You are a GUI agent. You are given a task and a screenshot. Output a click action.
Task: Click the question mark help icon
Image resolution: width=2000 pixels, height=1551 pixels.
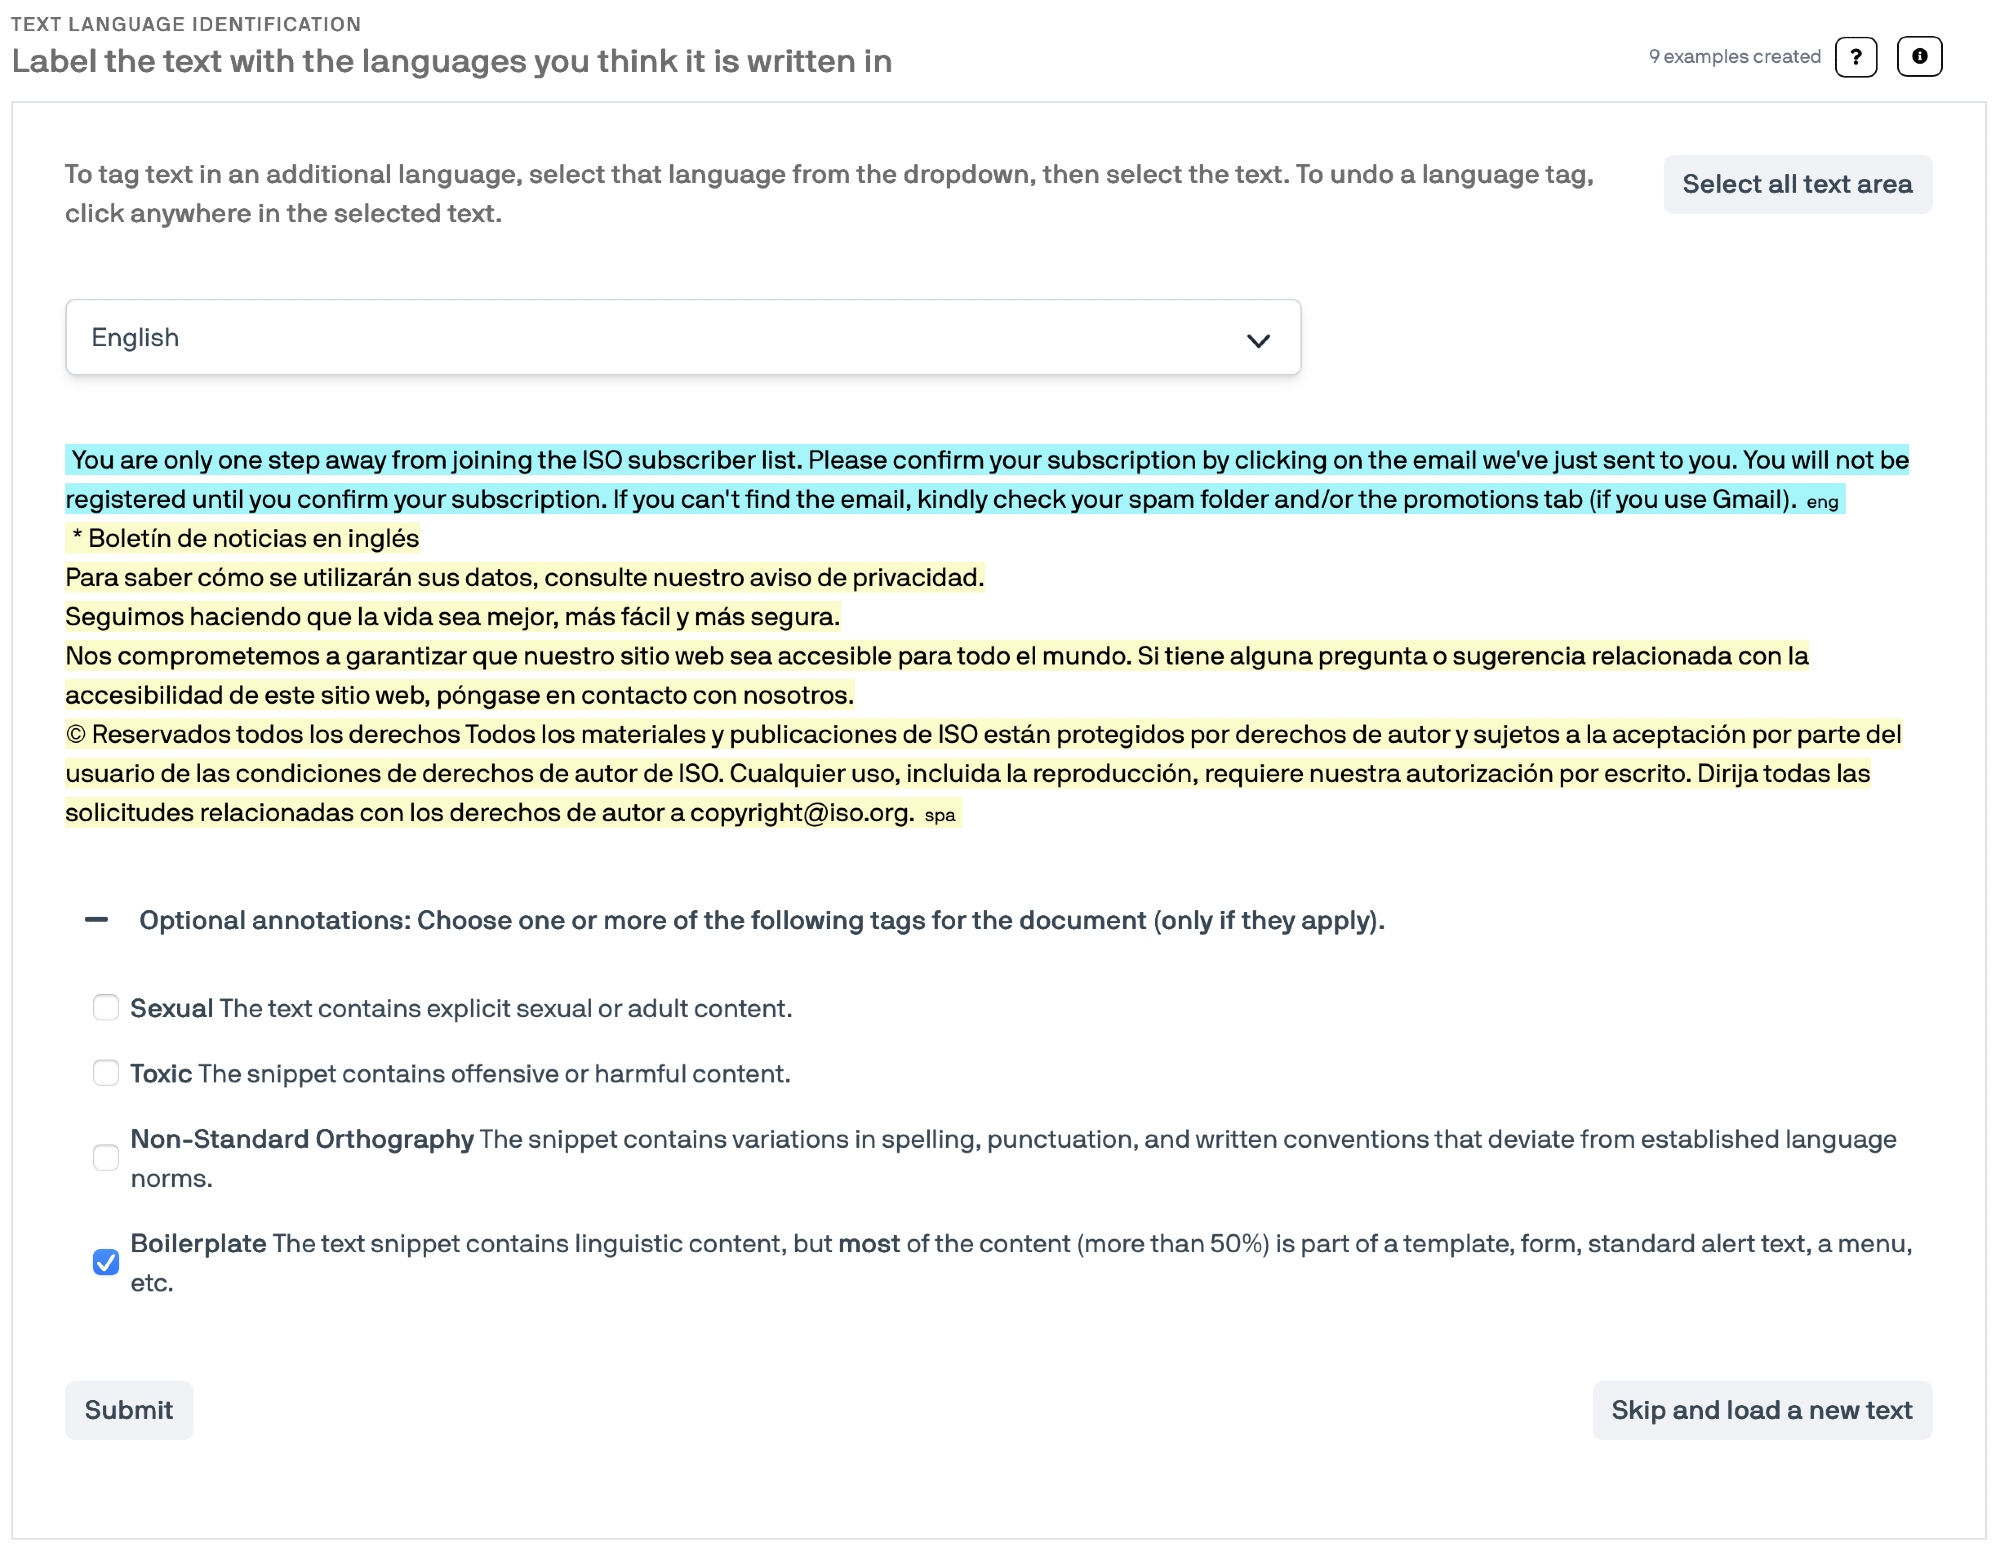click(1855, 57)
